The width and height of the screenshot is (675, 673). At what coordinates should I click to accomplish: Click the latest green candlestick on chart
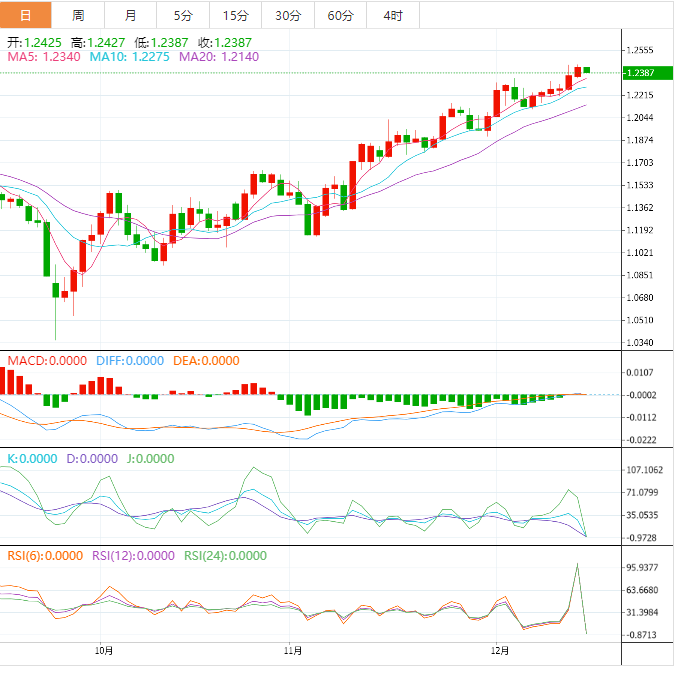[587, 70]
